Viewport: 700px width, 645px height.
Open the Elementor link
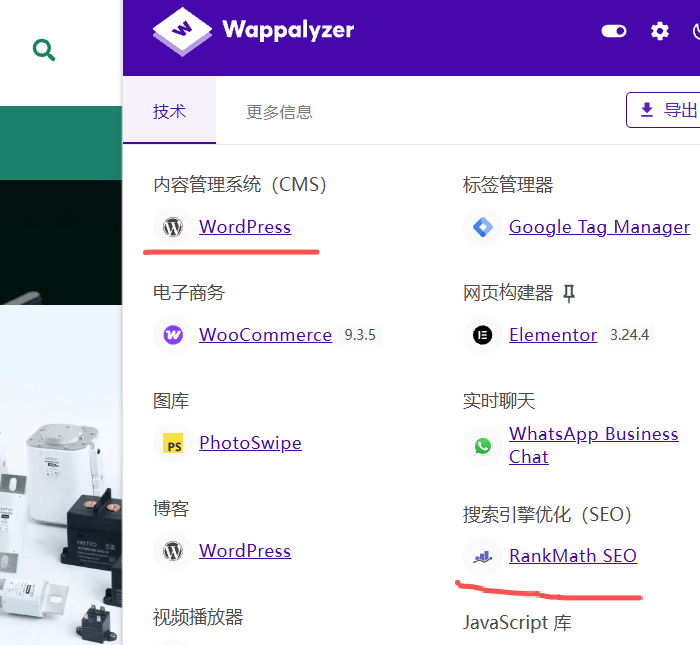tap(553, 335)
